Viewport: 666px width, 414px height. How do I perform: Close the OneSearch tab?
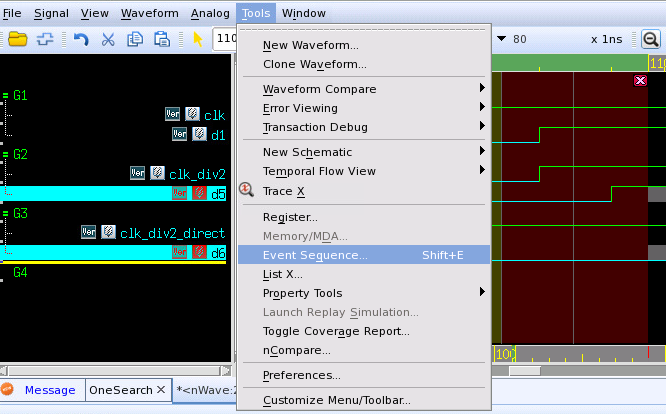(161, 389)
